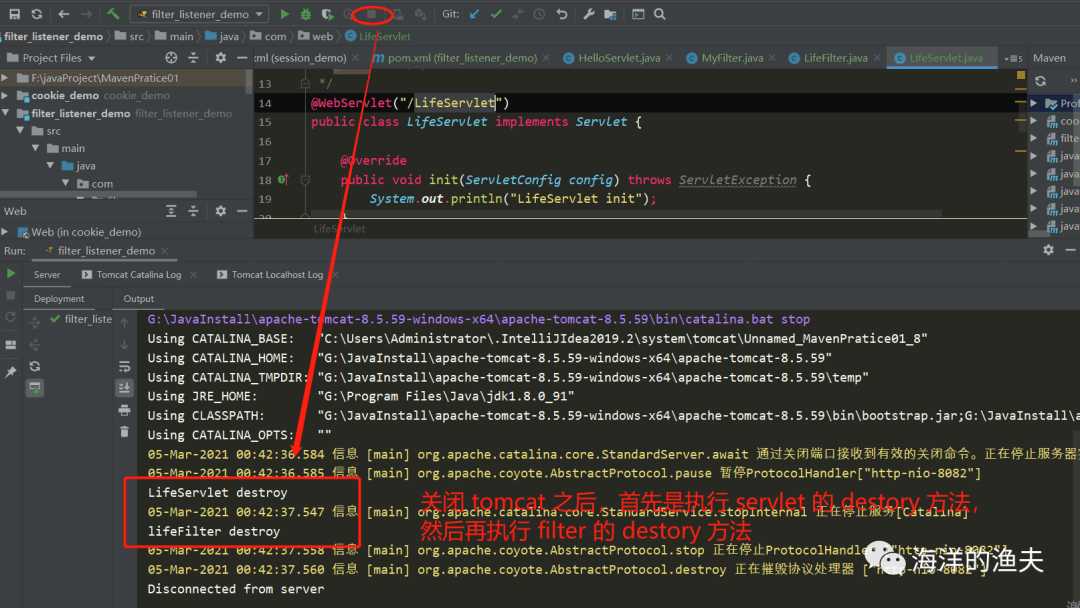Rerun the server from the Run panel play icon
The width and height of the screenshot is (1080, 608).
[10, 273]
